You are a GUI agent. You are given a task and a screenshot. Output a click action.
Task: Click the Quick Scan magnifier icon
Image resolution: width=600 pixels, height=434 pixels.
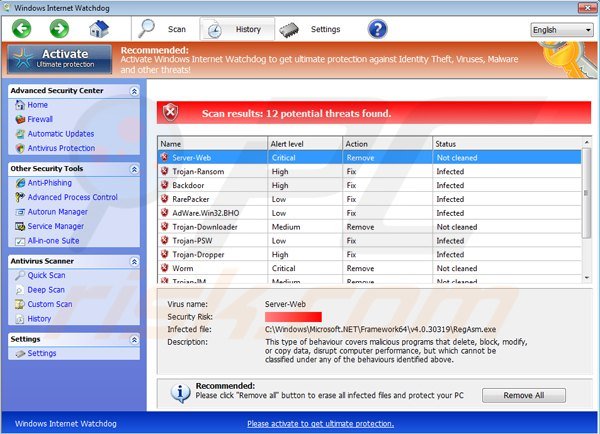[20, 276]
